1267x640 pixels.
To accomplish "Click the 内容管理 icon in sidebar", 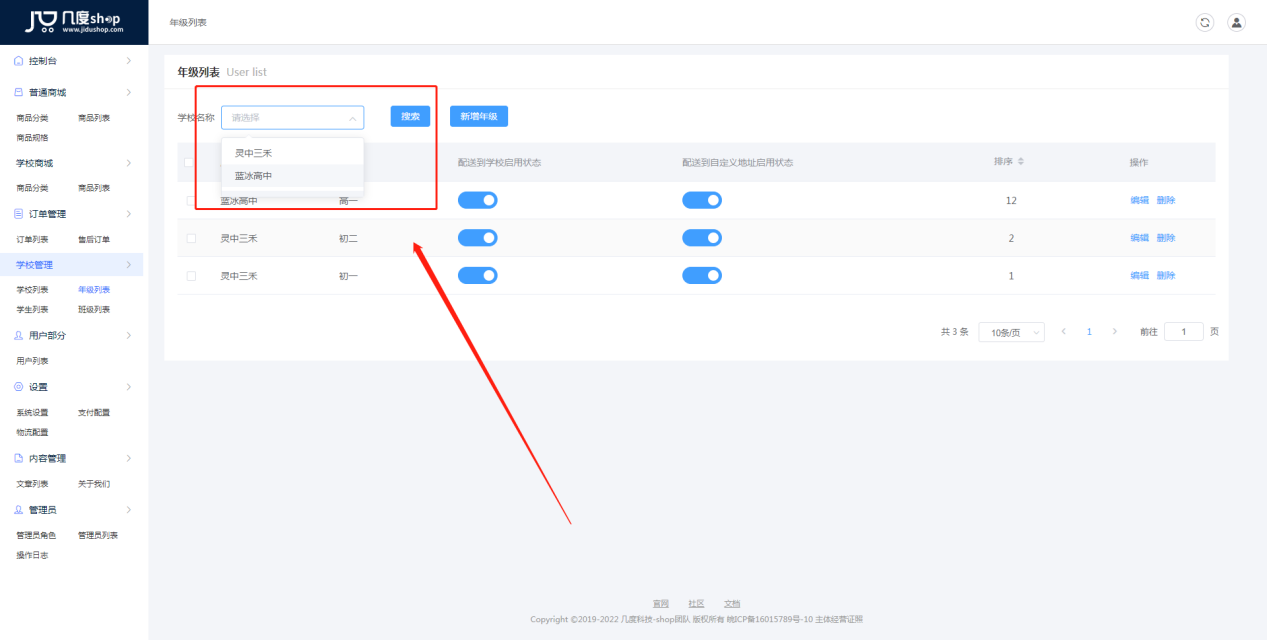I will click(x=19, y=459).
